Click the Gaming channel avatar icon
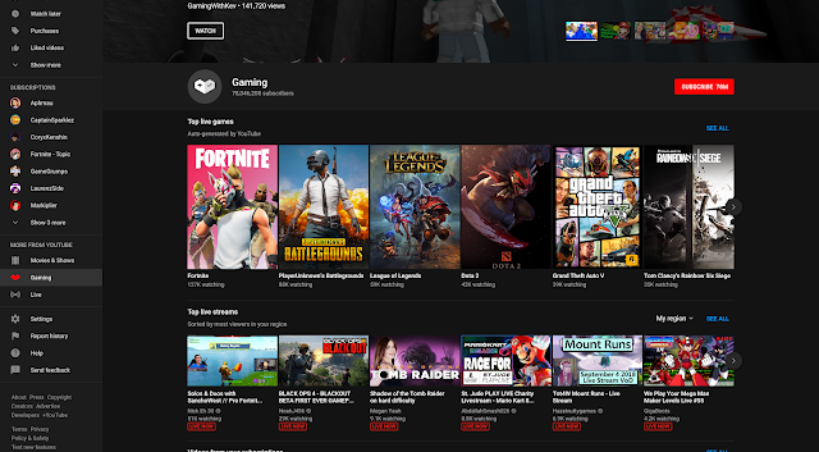The image size is (819, 452). click(x=204, y=87)
